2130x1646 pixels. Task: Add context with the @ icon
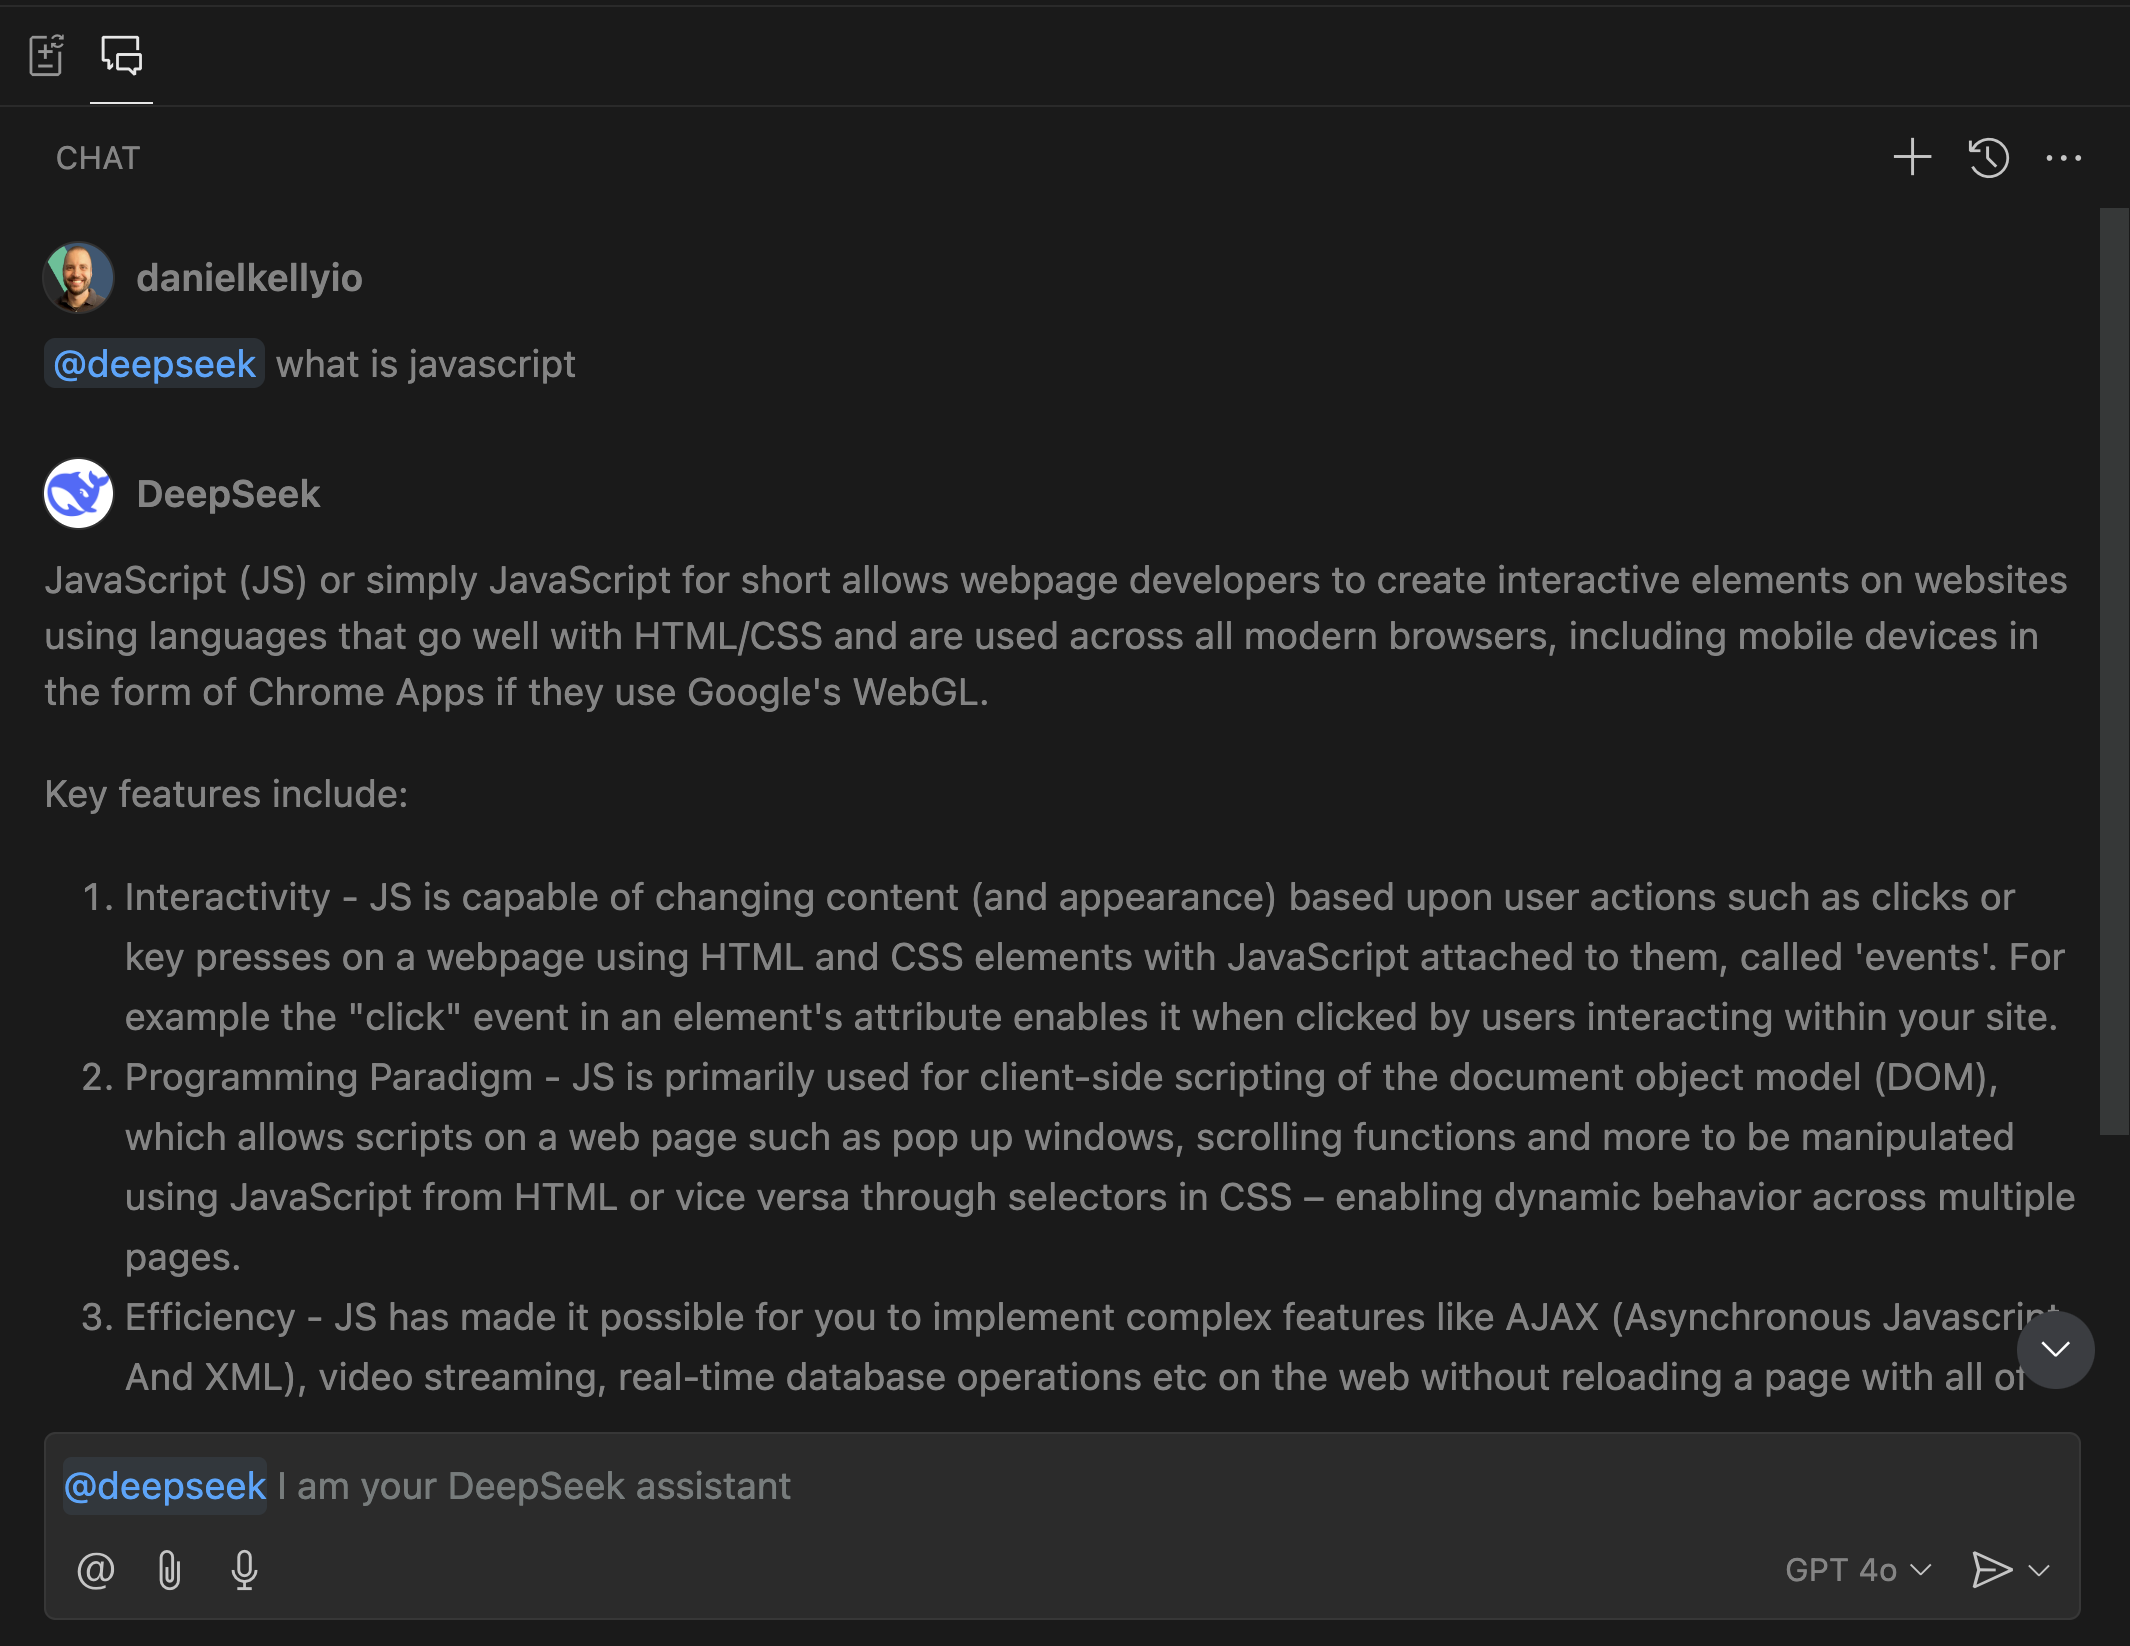(x=96, y=1570)
